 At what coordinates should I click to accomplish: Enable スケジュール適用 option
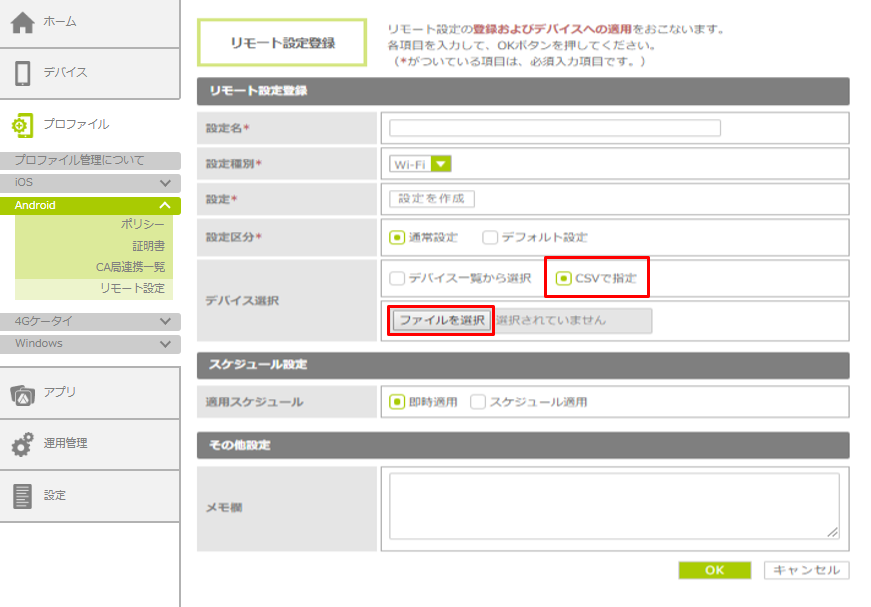478,402
